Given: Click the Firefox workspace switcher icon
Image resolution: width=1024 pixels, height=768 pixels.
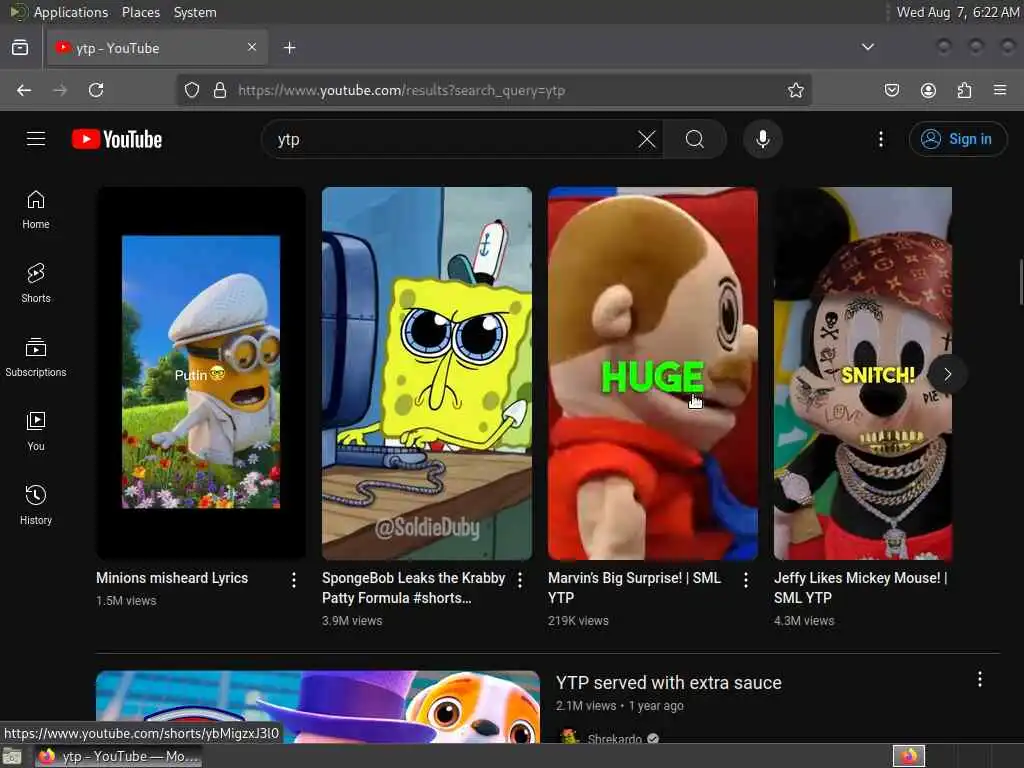Looking at the screenshot, I should [909, 756].
